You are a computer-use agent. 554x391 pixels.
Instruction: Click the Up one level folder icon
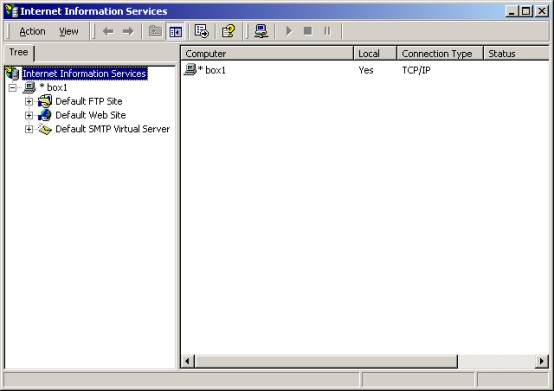(155, 31)
